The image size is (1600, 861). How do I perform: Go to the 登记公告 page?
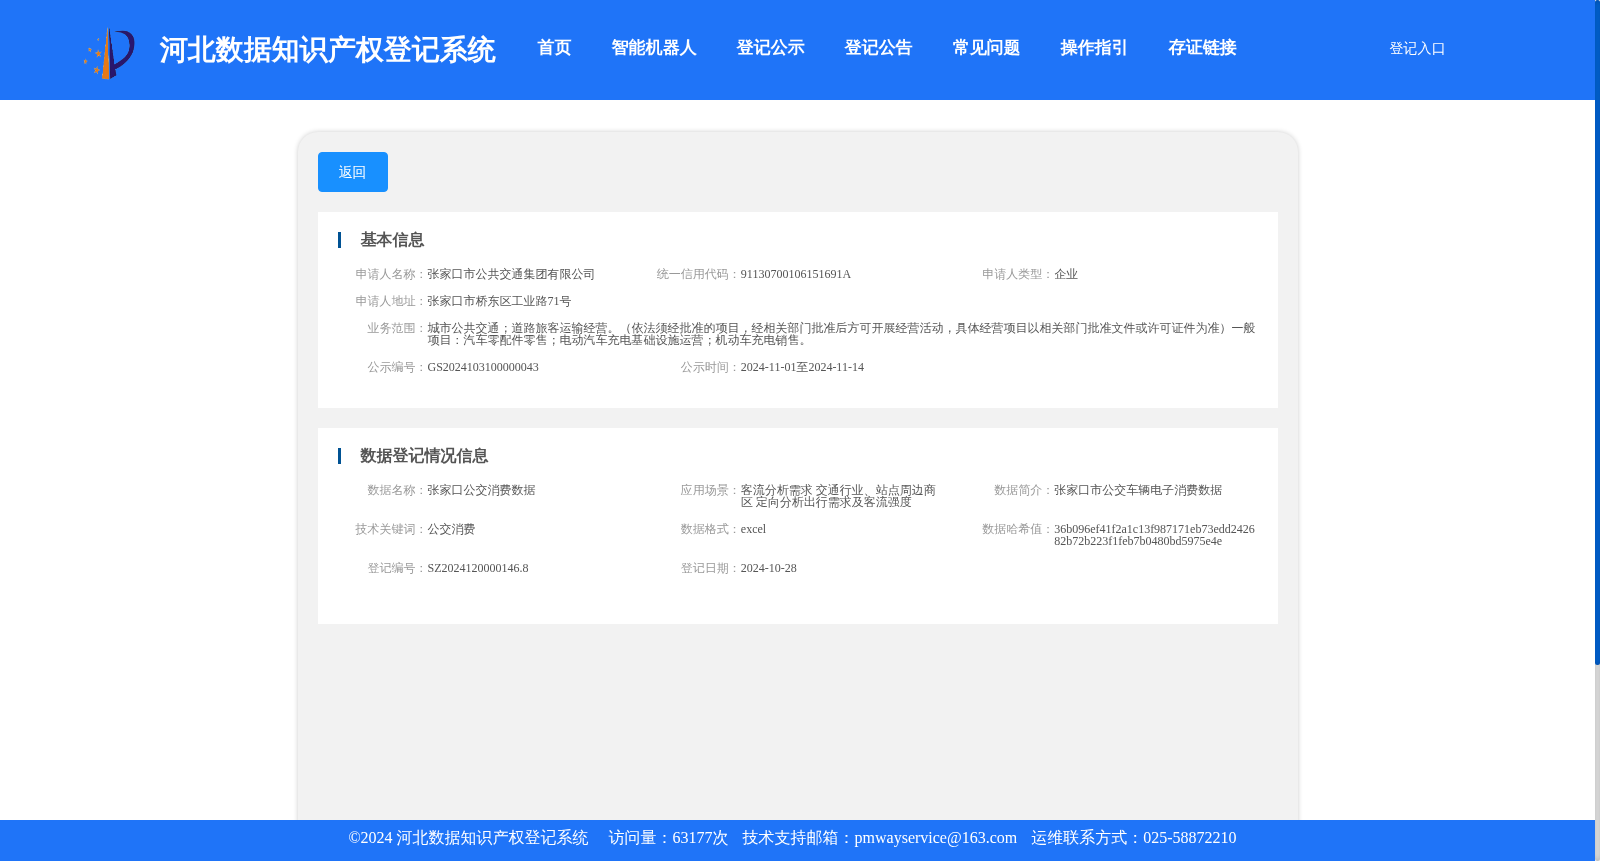tap(878, 48)
